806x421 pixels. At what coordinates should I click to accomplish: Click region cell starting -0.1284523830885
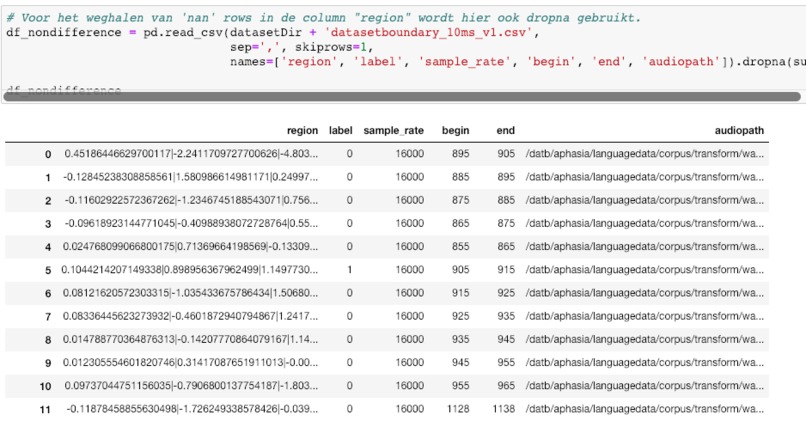pos(190,177)
